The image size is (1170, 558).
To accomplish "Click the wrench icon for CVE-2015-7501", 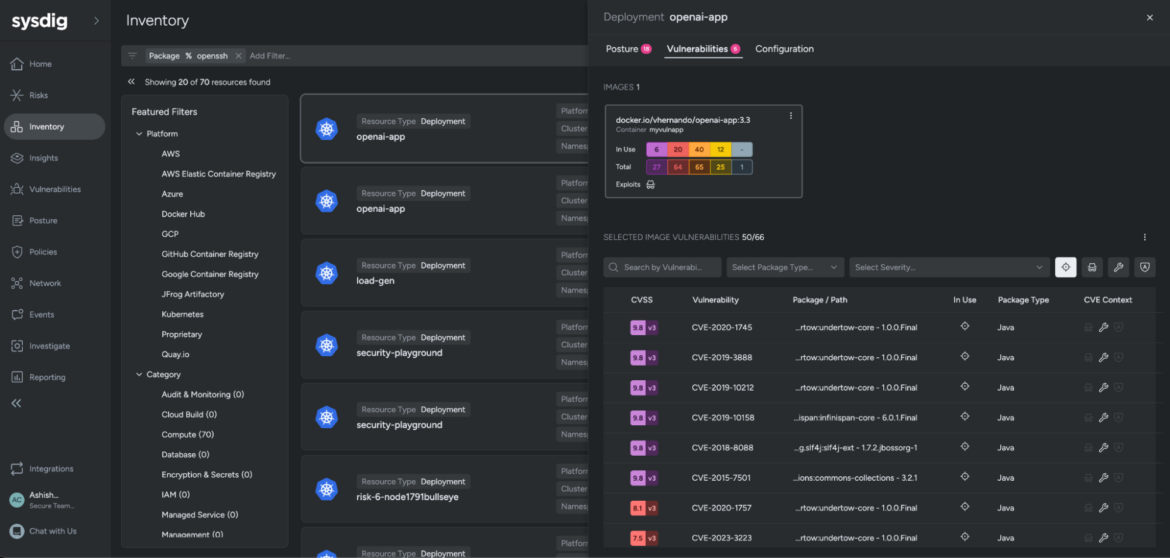I will pyautogui.click(x=1104, y=478).
